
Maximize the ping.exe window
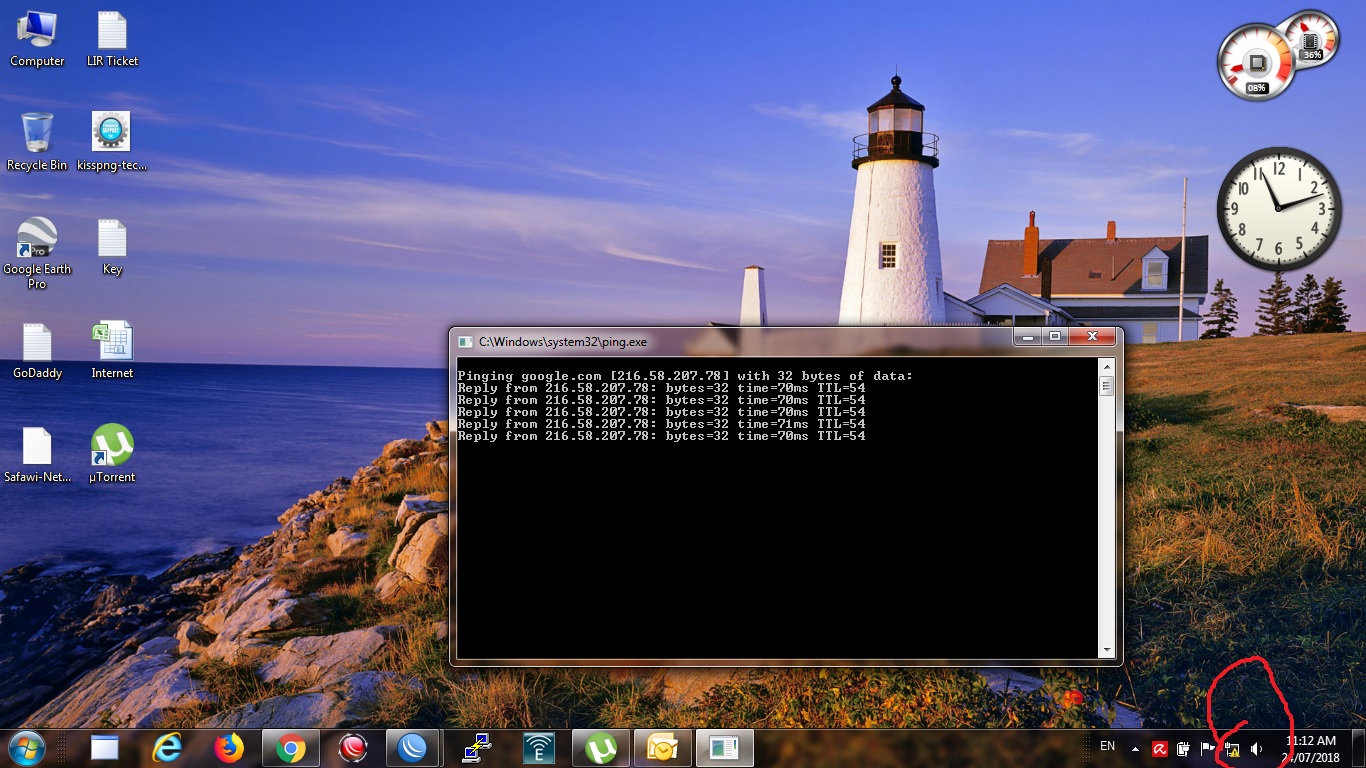coord(1055,337)
